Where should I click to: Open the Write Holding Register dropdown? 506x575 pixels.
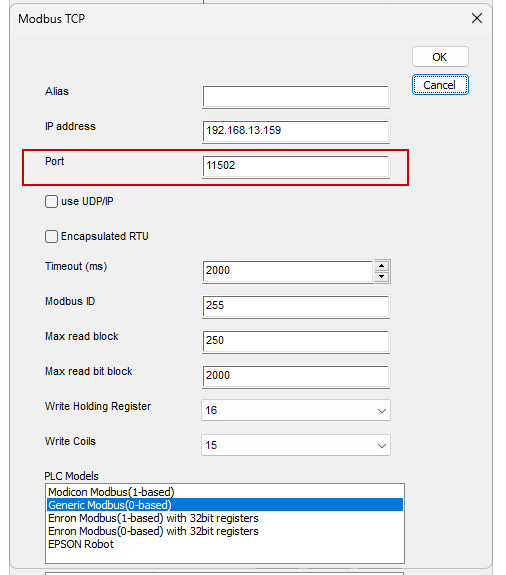pos(296,410)
